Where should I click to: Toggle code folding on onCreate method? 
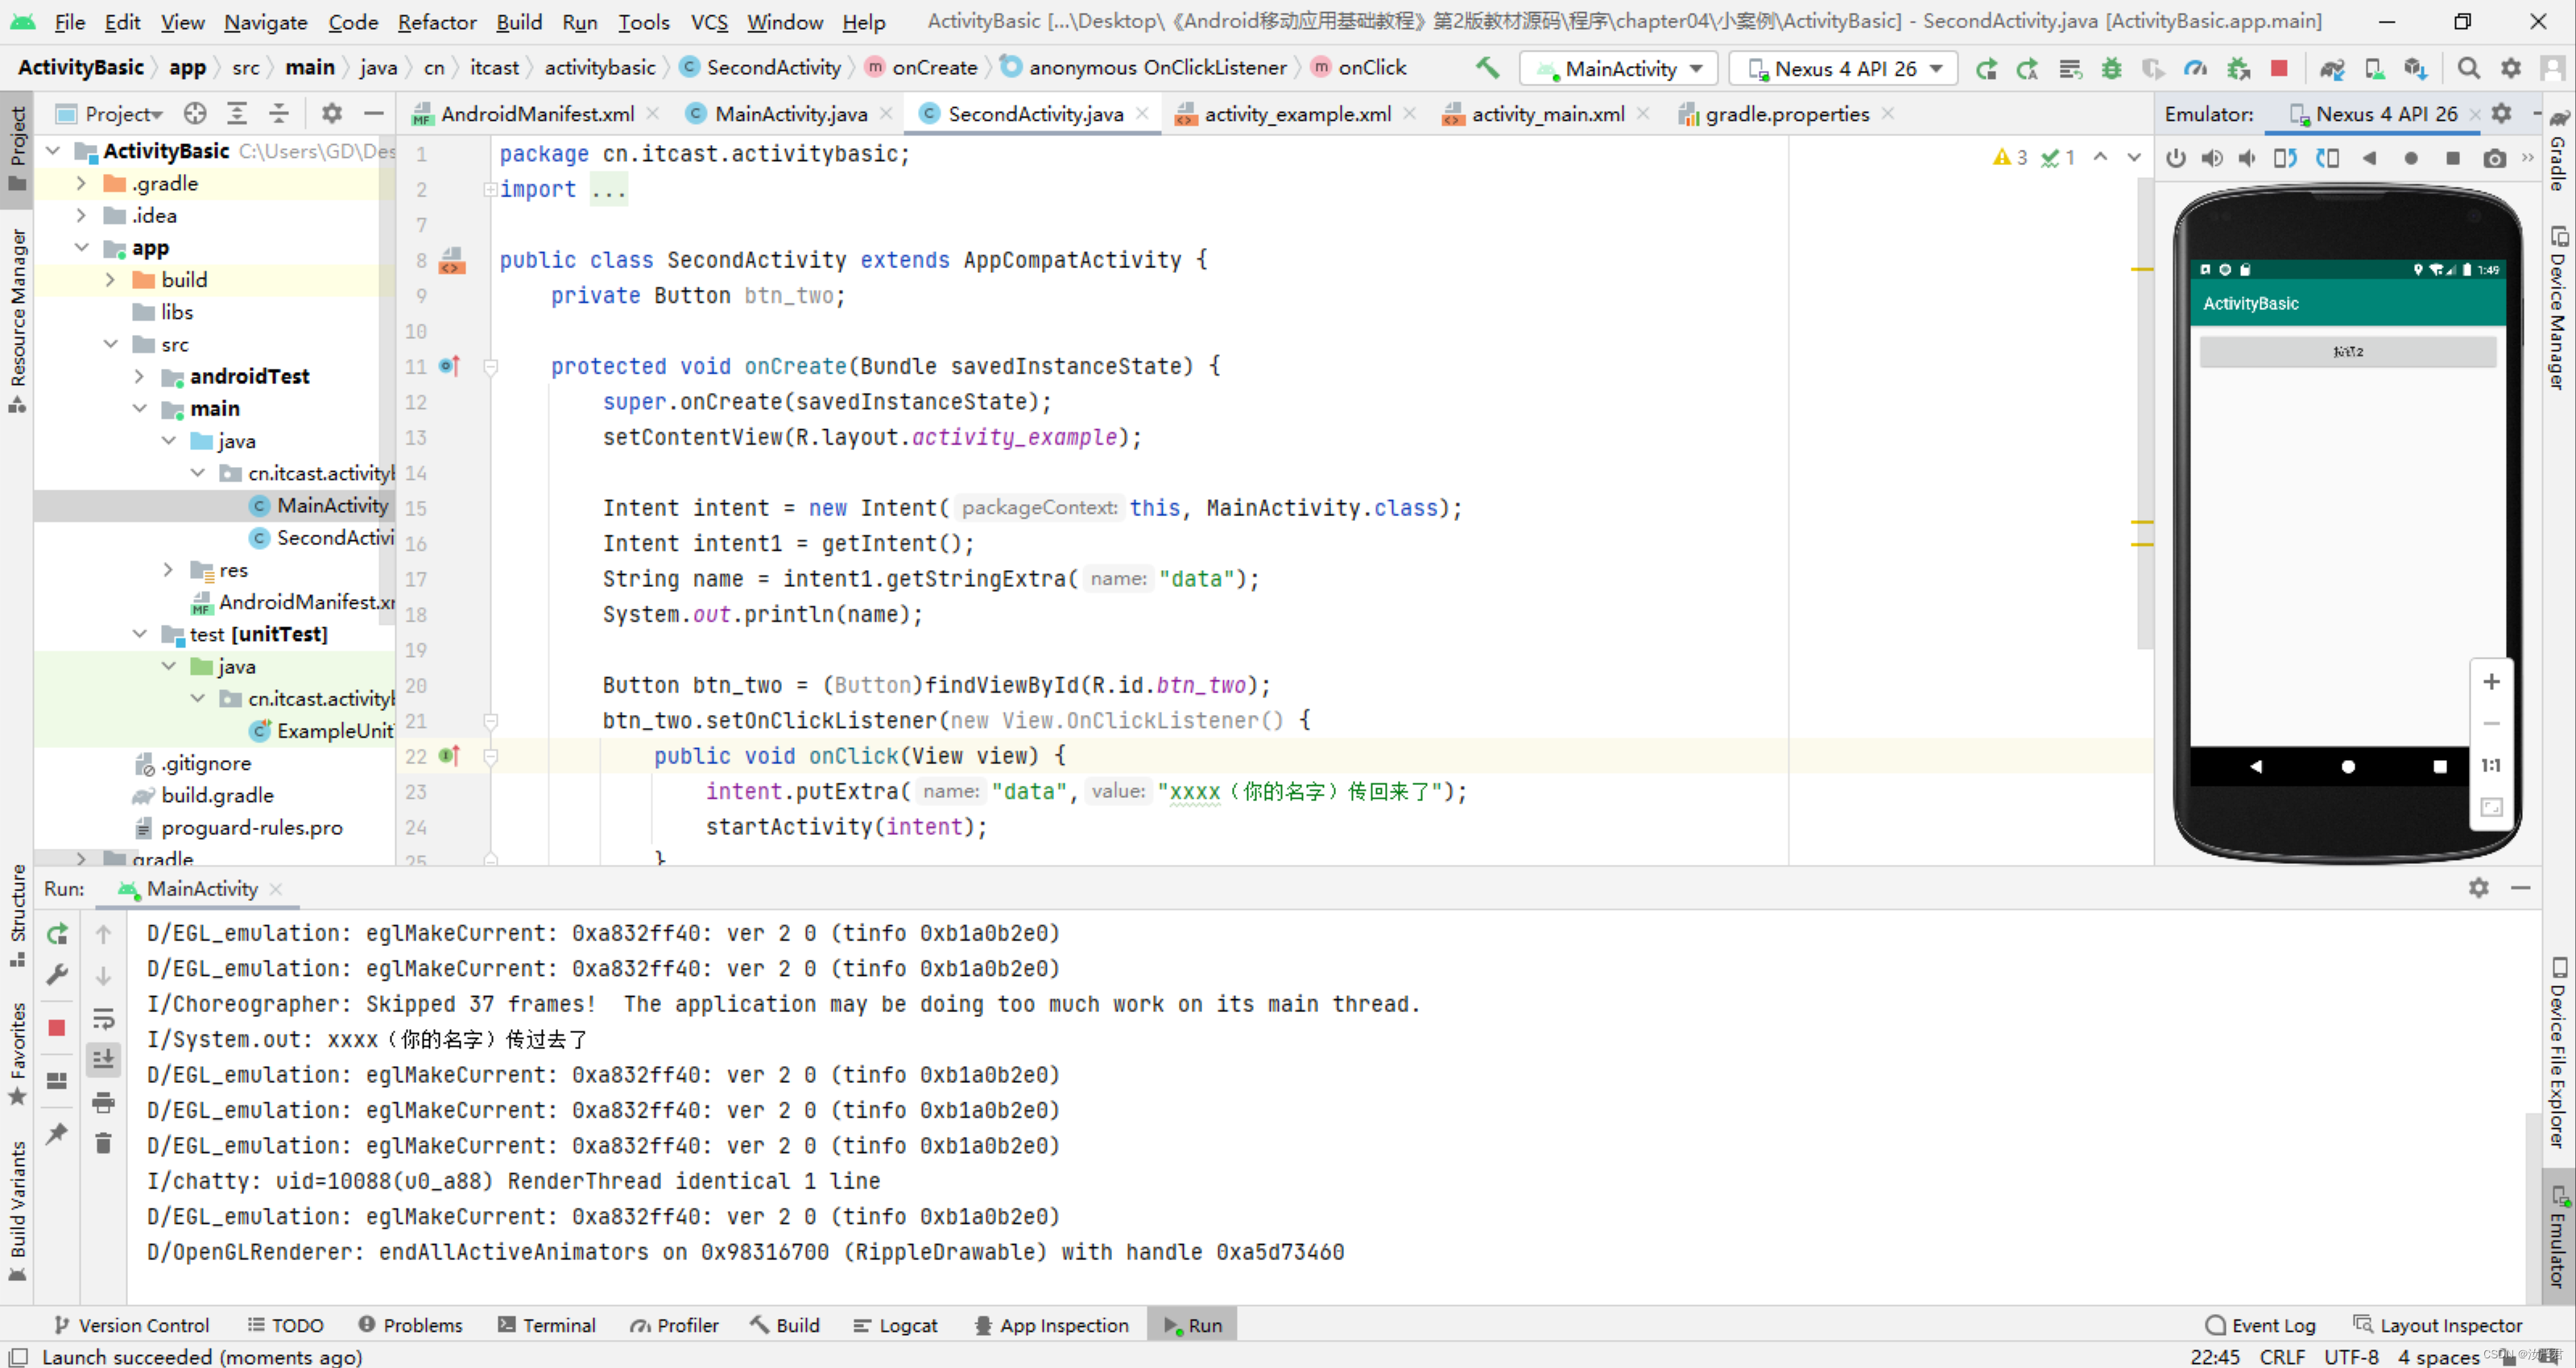click(491, 367)
